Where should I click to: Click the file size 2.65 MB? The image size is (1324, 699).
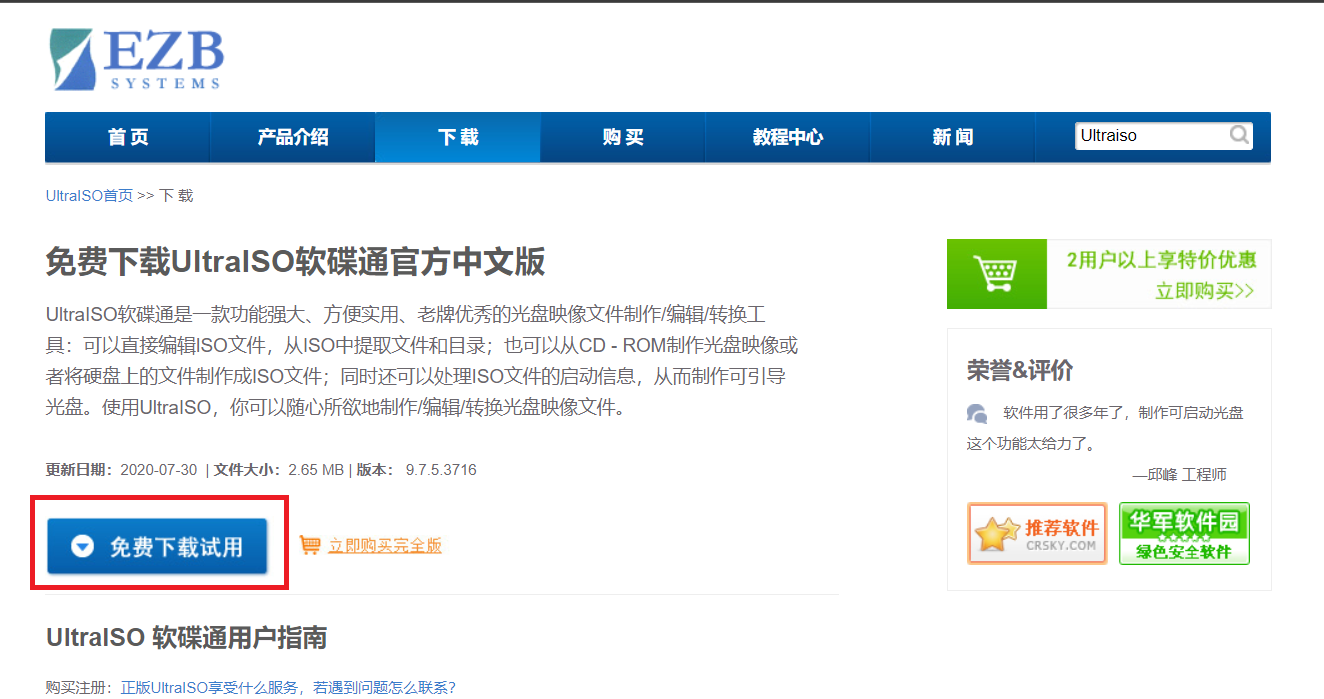click(x=316, y=469)
